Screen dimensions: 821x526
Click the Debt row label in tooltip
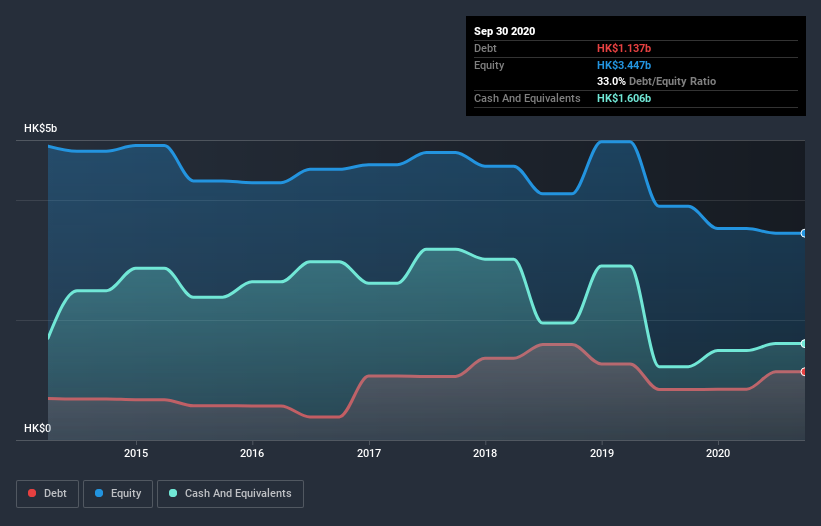[x=485, y=49]
